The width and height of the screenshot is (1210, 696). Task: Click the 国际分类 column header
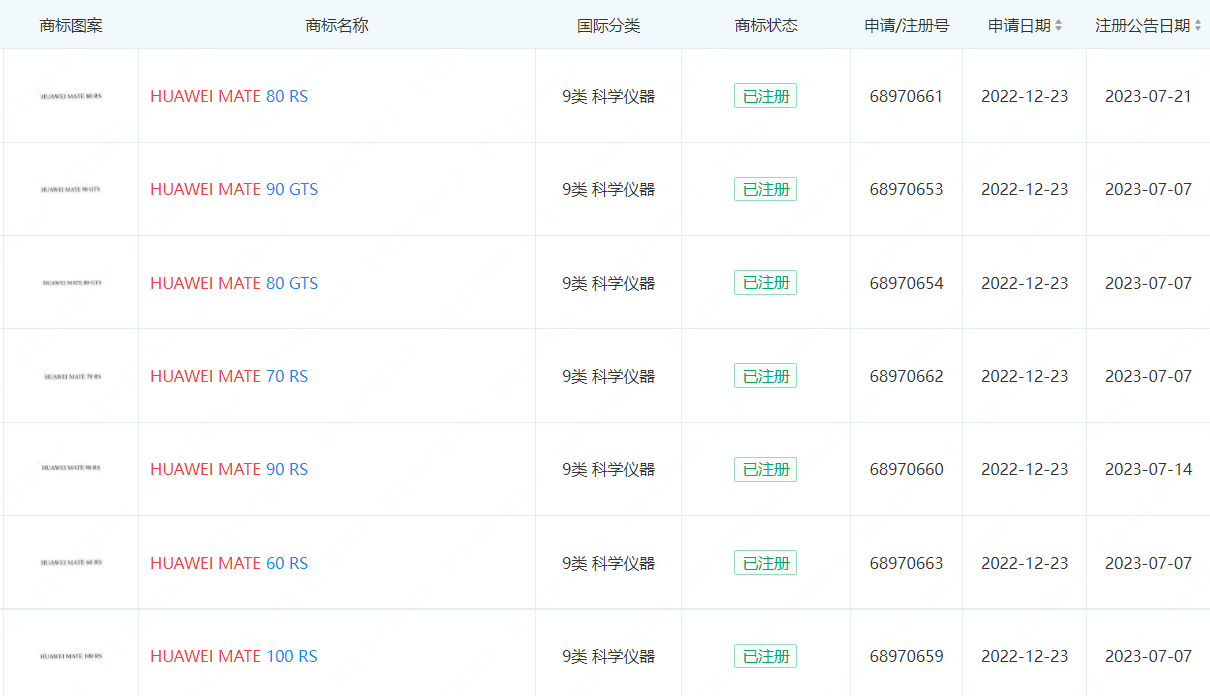(x=609, y=26)
